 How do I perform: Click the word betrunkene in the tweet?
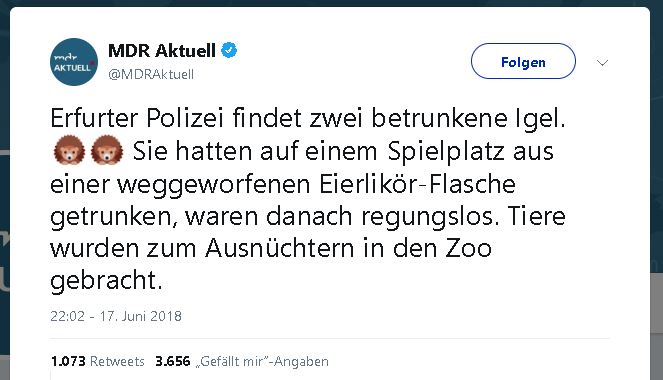[x=439, y=118]
